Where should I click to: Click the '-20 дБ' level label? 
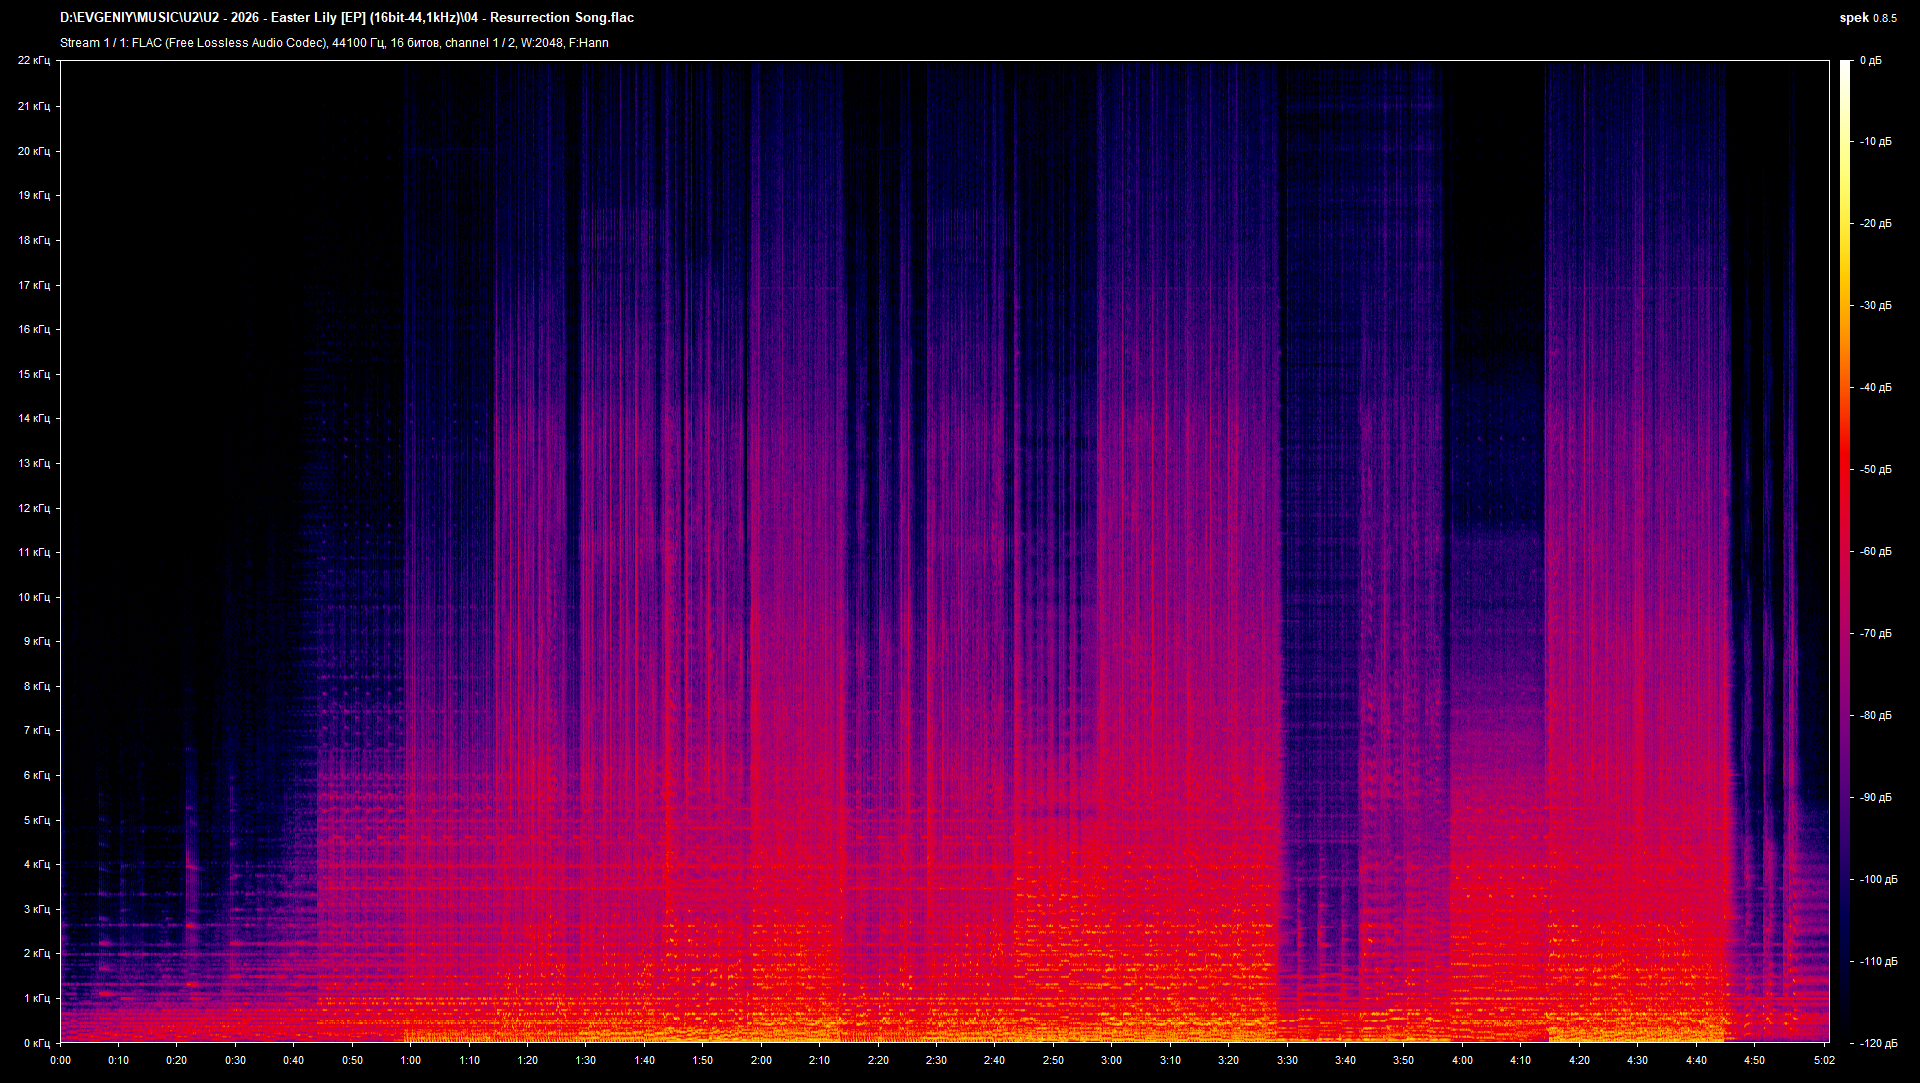(x=1876, y=224)
